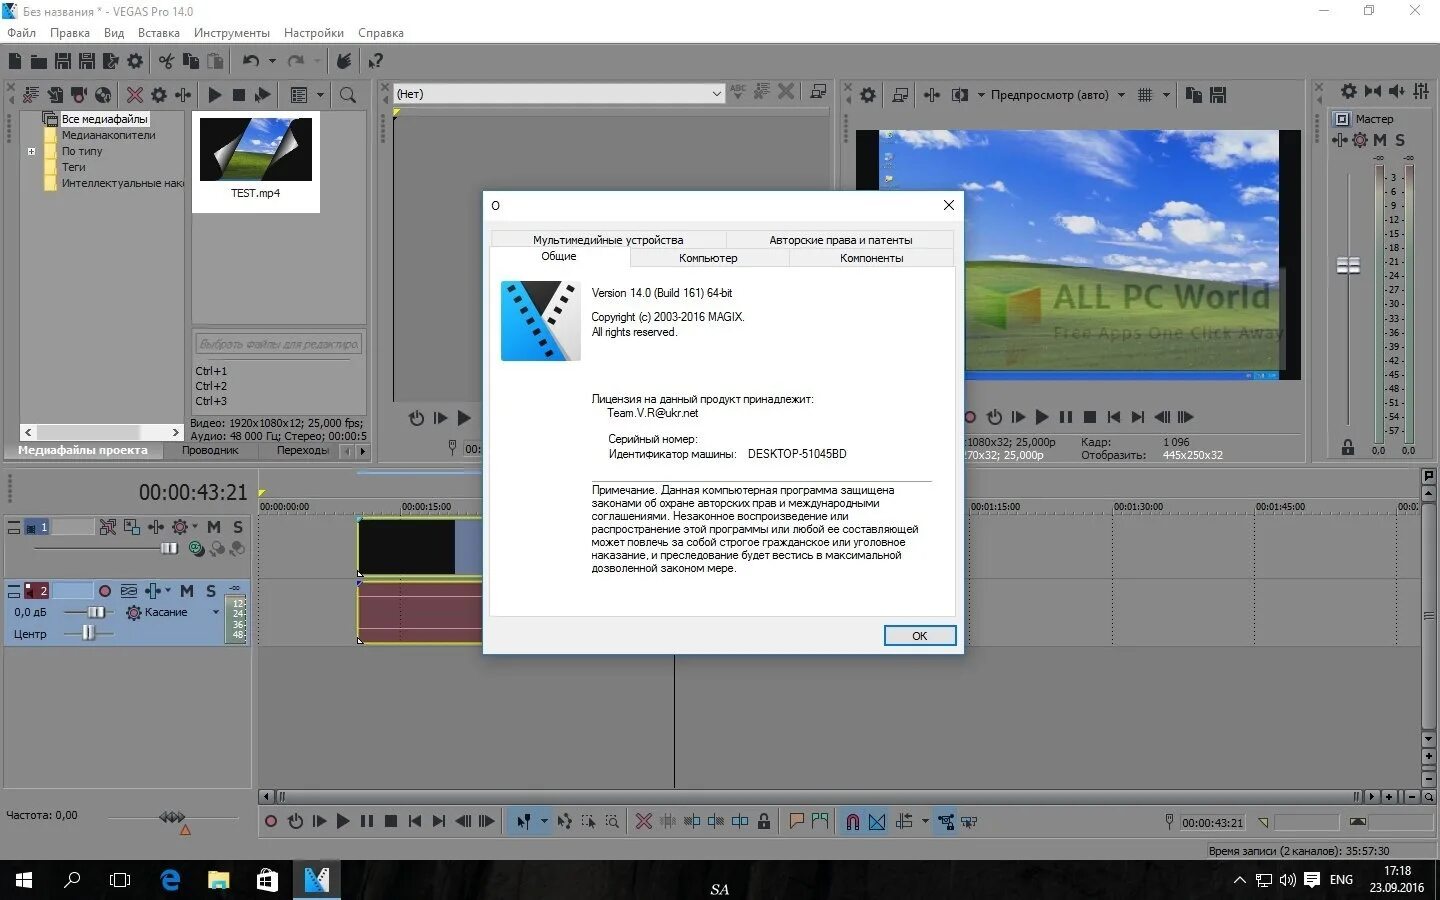Stop playback in preview window transport

pyautogui.click(x=1090, y=418)
